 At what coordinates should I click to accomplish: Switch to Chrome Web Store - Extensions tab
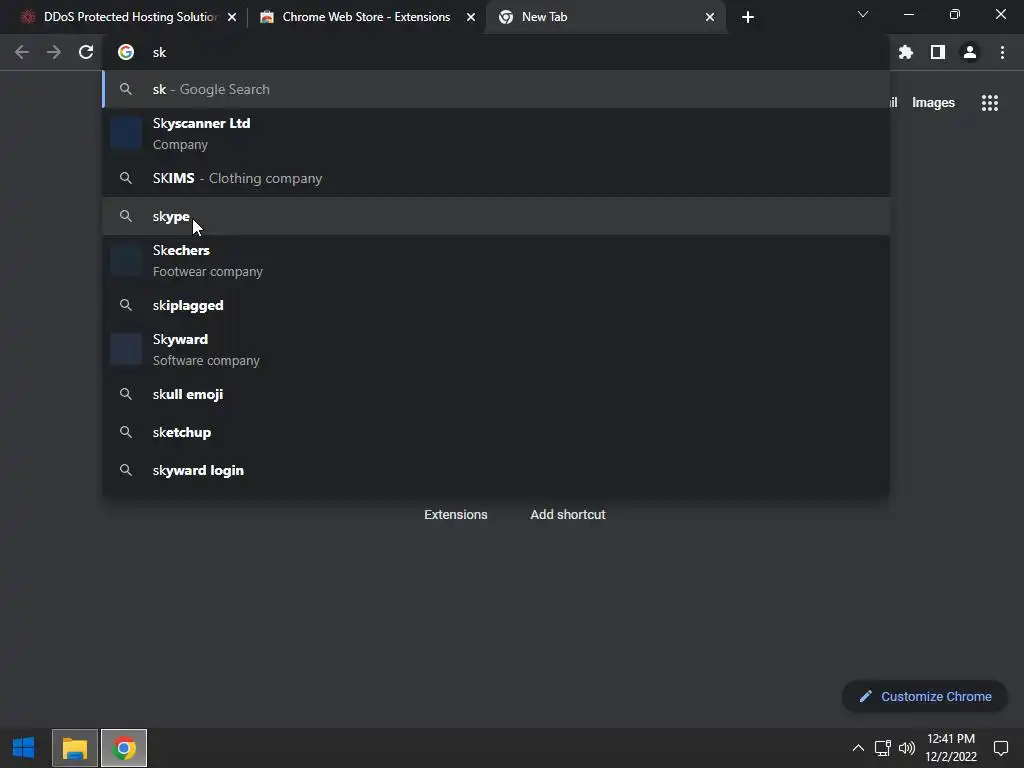point(366,17)
